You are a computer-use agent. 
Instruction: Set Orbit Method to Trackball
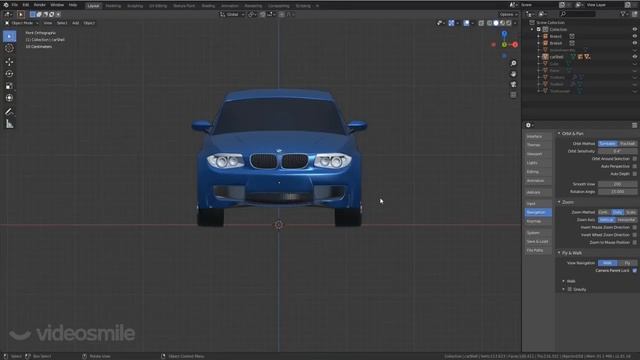point(627,144)
